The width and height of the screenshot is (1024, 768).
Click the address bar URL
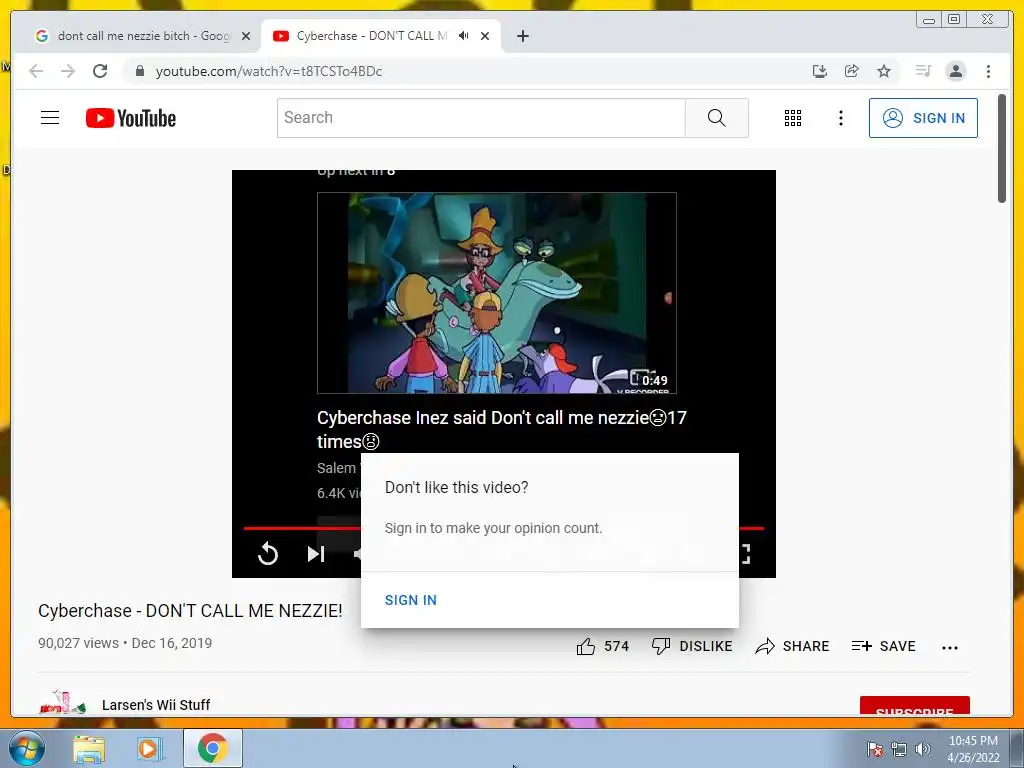(x=268, y=71)
